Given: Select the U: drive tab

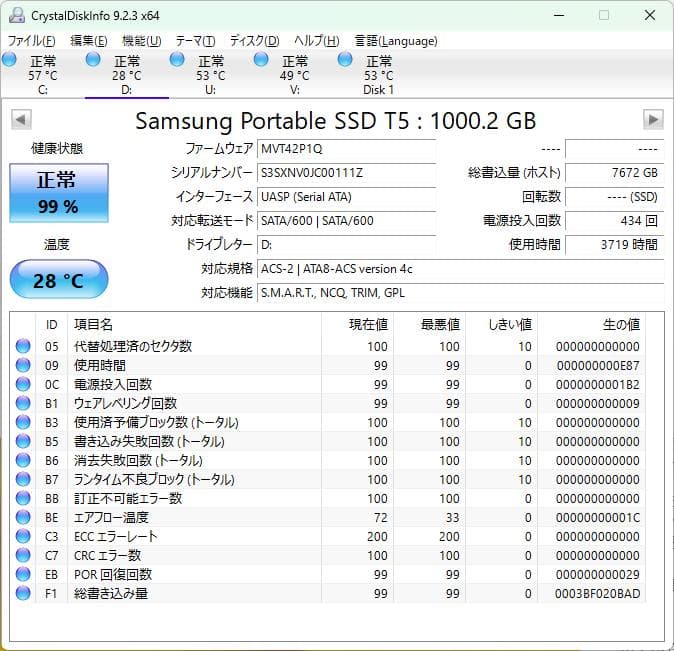Looking at the screenshot, I should pyautogui.click(x=211, y=75).
